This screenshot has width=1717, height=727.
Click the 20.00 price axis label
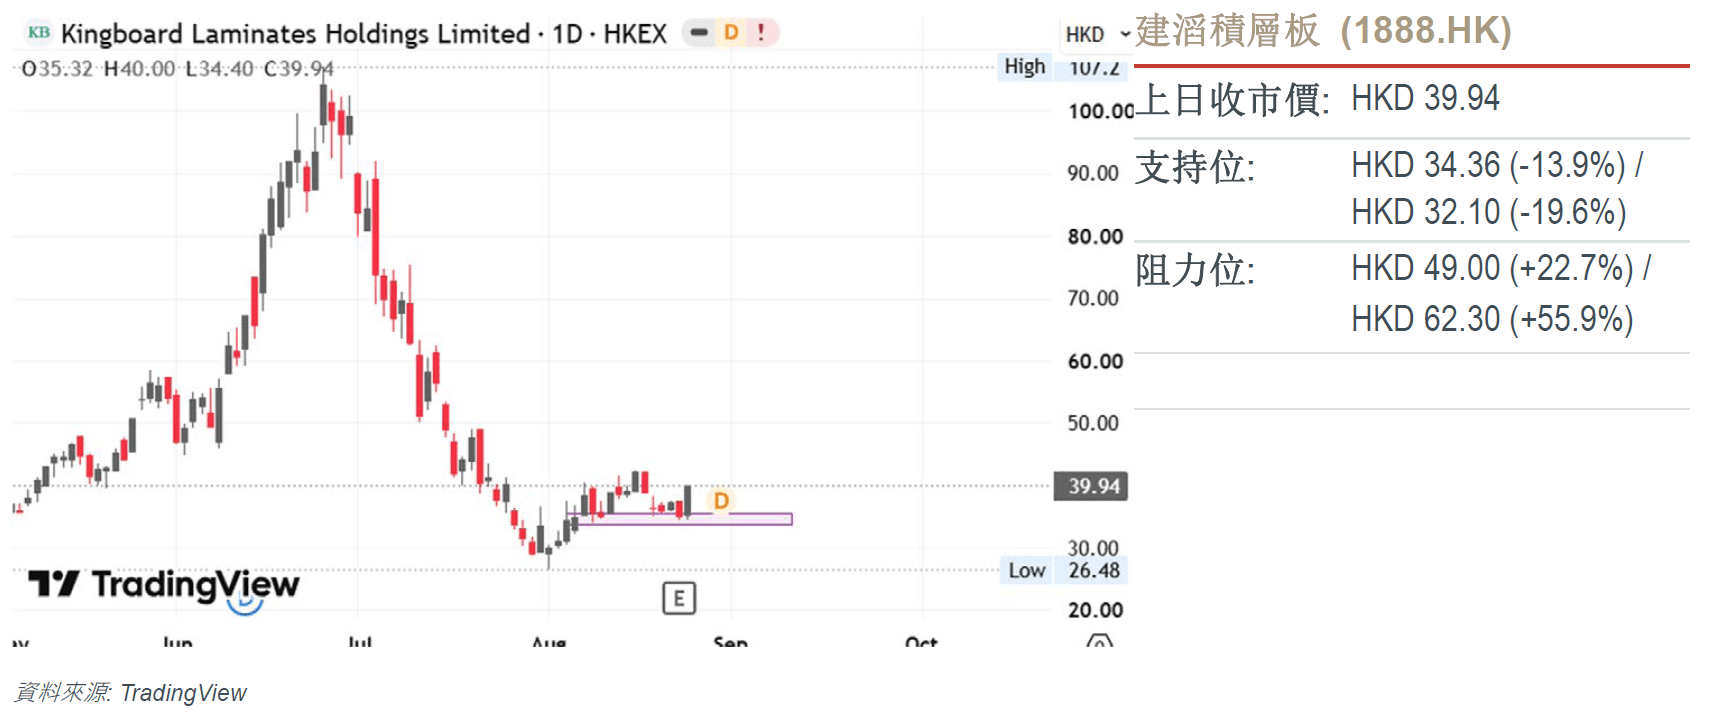click(x=1095, y=610)
